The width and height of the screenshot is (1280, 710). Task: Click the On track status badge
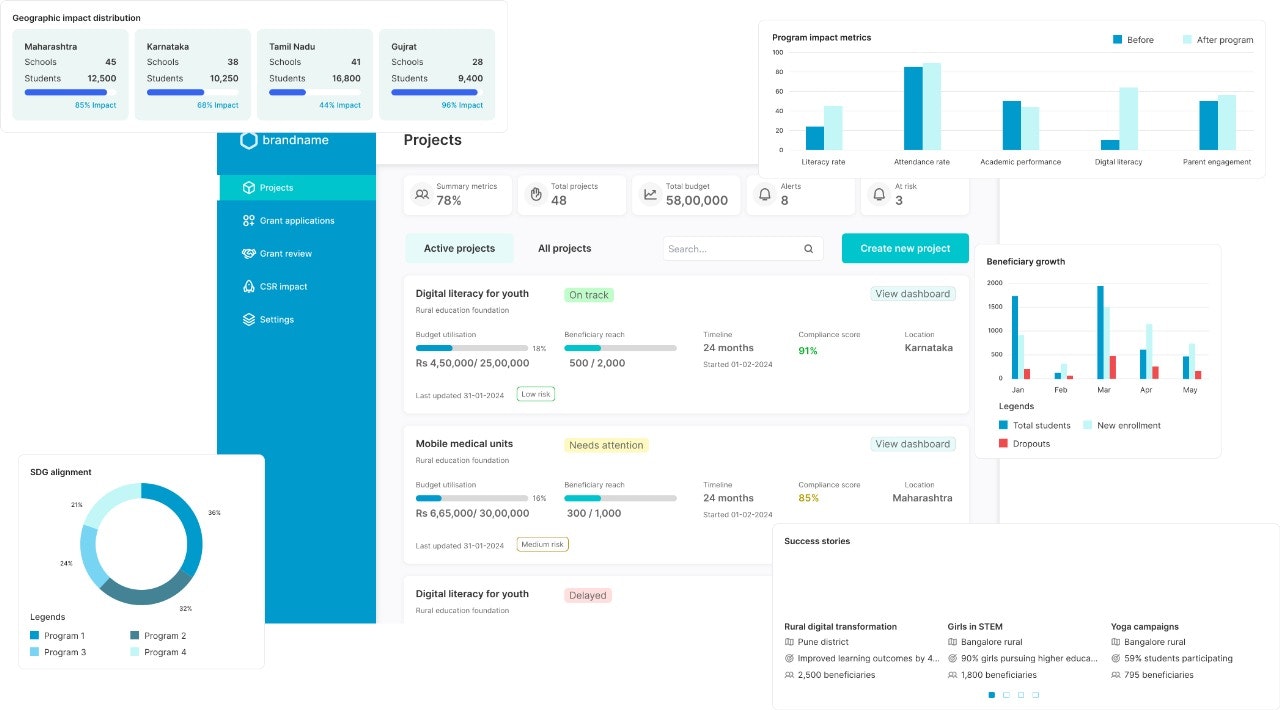[x=589, y=295]
